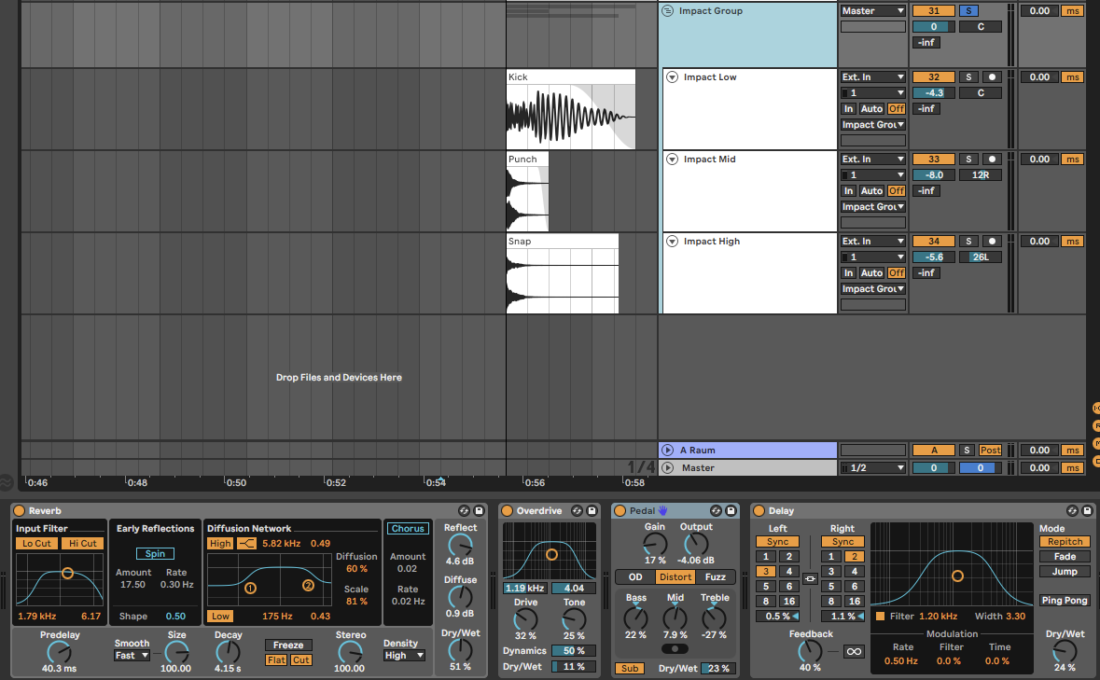Click the Reverb Freeze button
The height and width of the screenshot is (680, 1100).
288,645
